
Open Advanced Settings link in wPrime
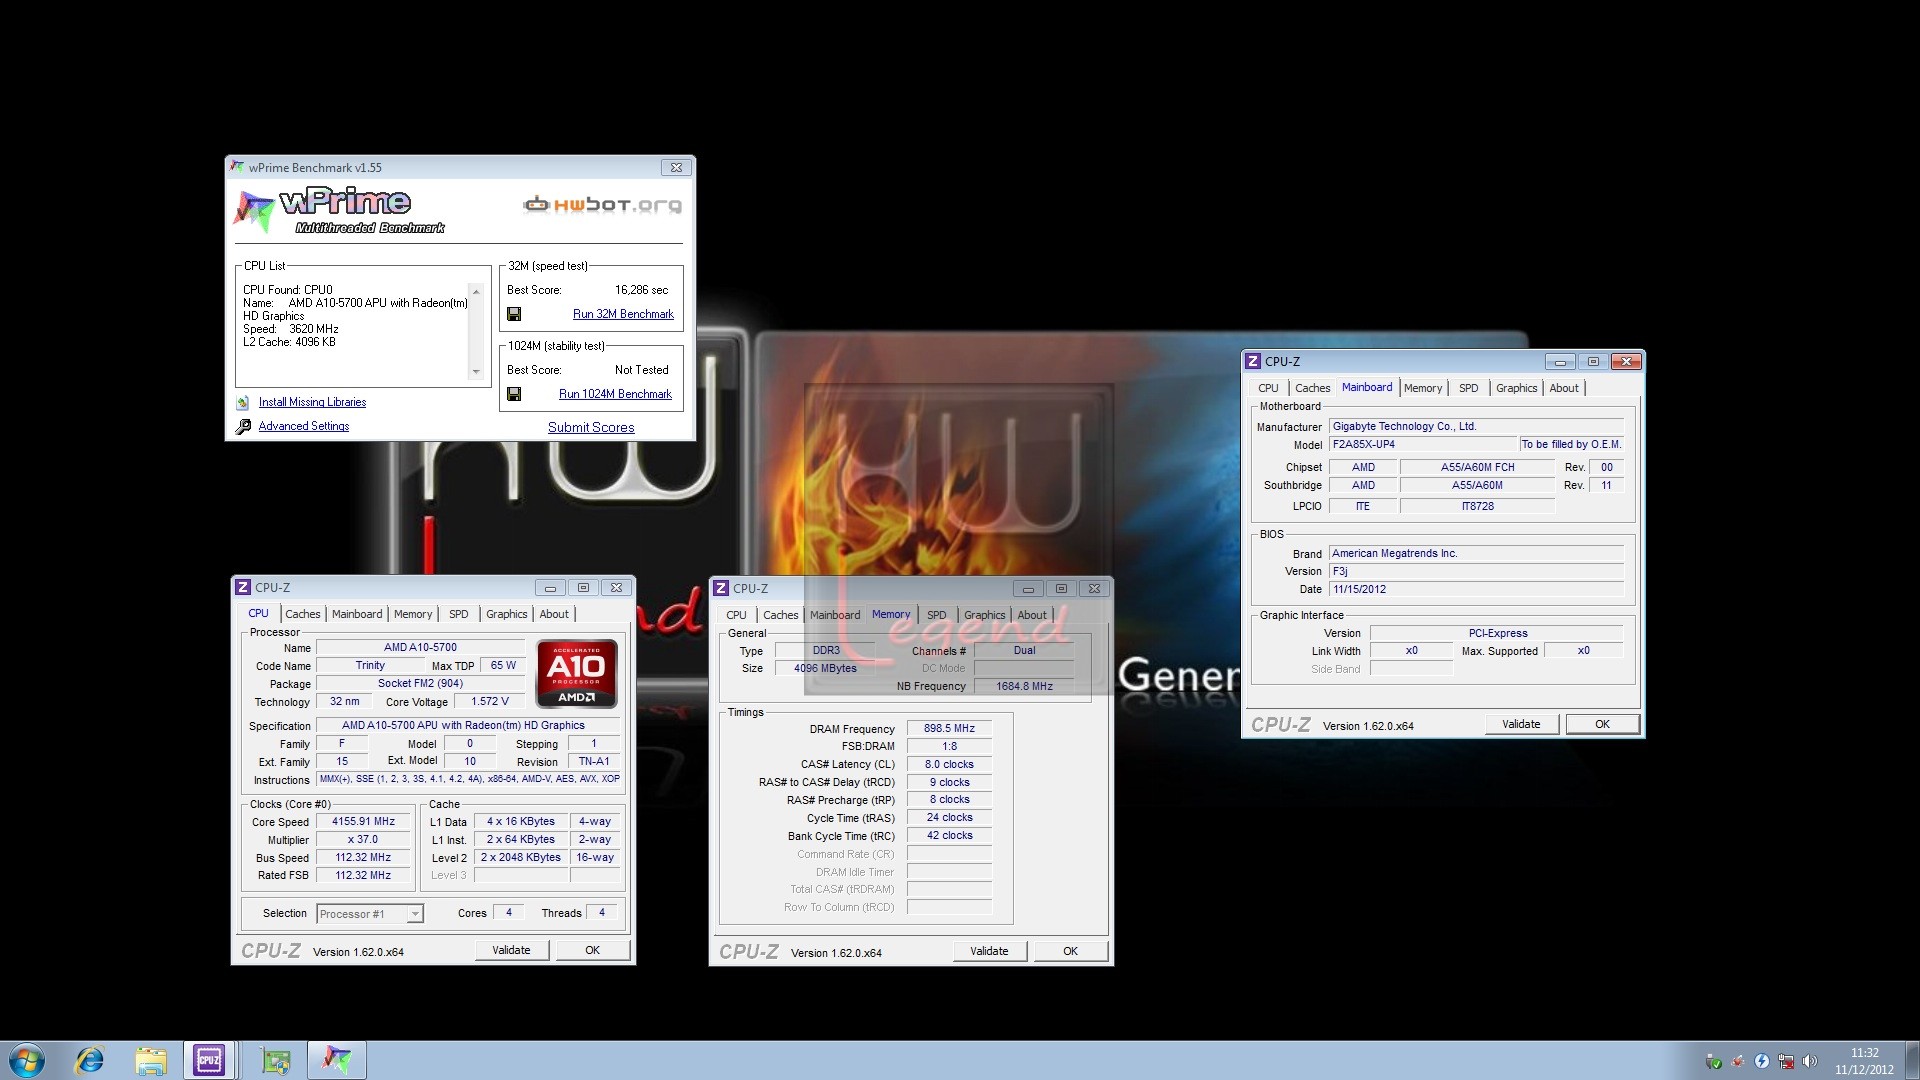tap(304, 426)
